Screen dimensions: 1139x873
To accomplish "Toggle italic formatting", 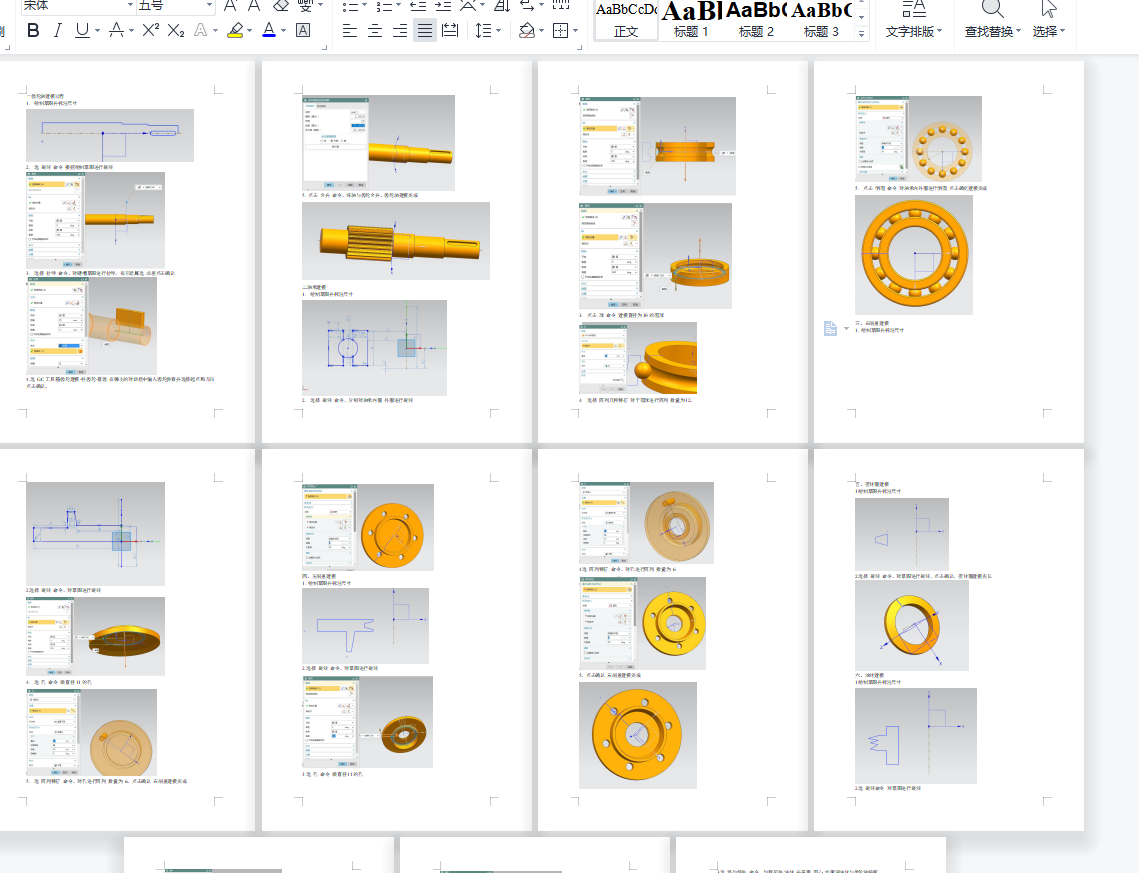I will click(x=57, y=31).
